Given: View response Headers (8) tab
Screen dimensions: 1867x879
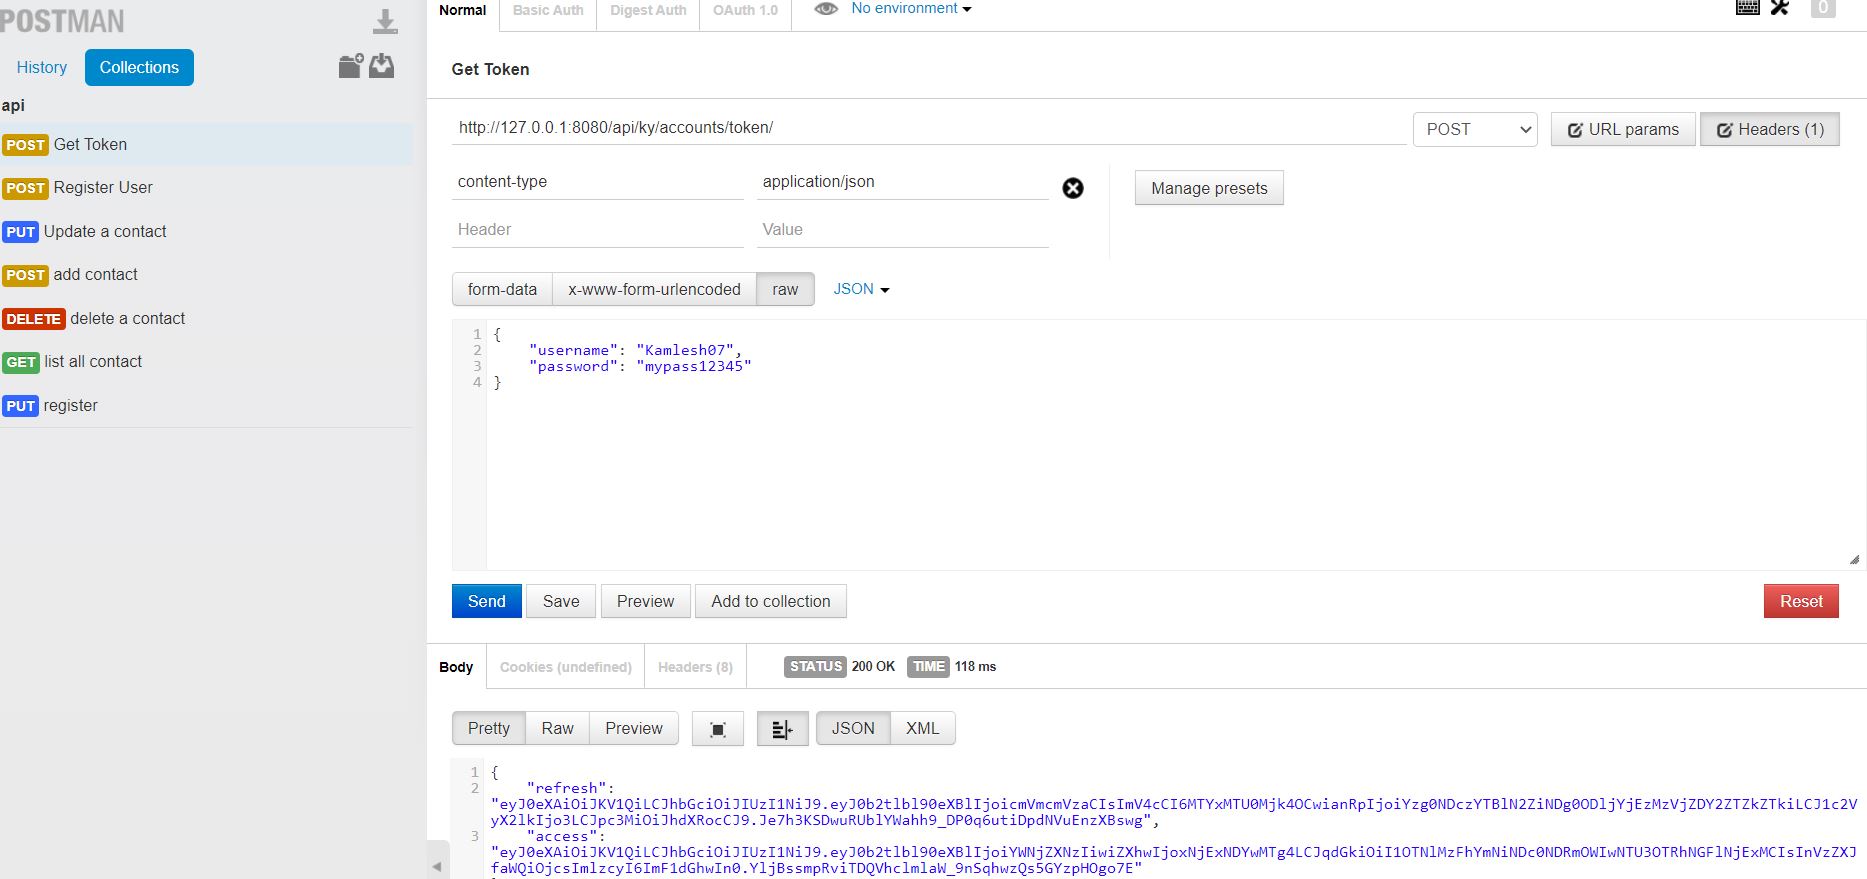Looking at the screenshot, I should (695, 667).
